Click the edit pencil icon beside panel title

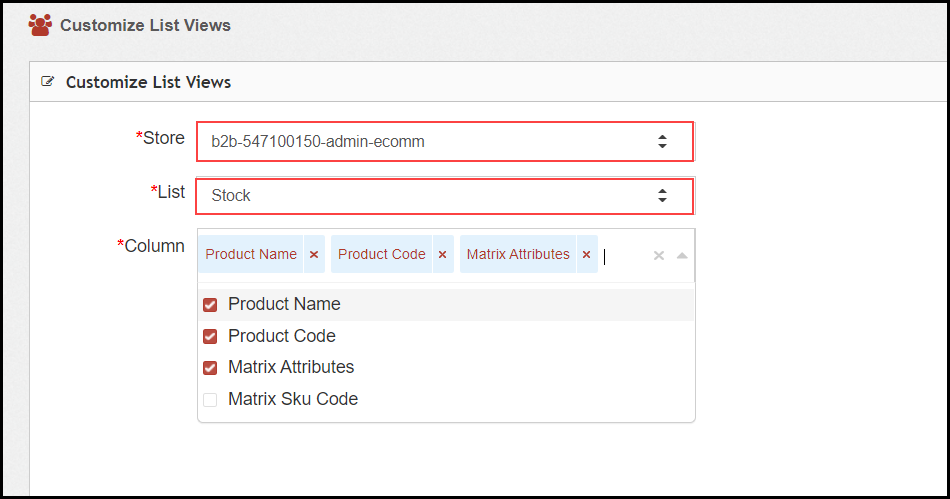(47, 81)
